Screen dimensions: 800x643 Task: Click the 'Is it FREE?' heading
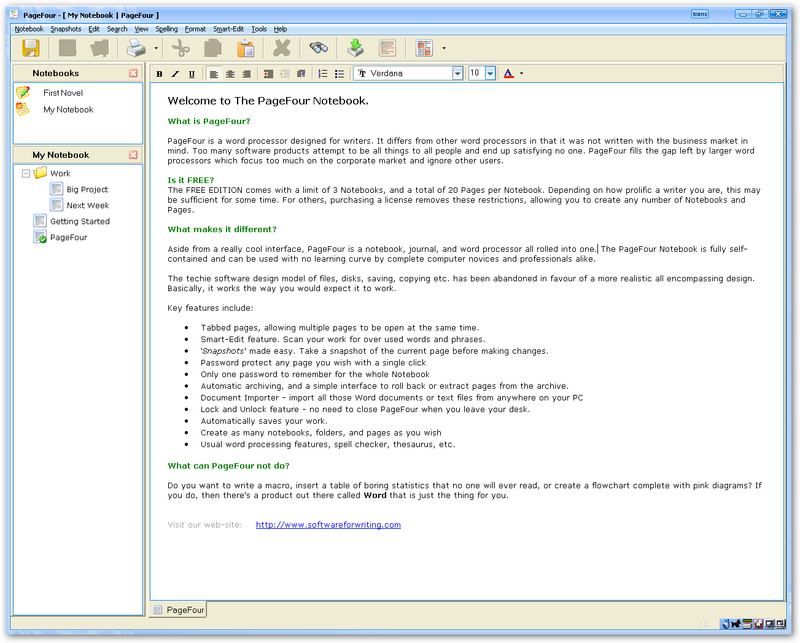pos(191,180)
